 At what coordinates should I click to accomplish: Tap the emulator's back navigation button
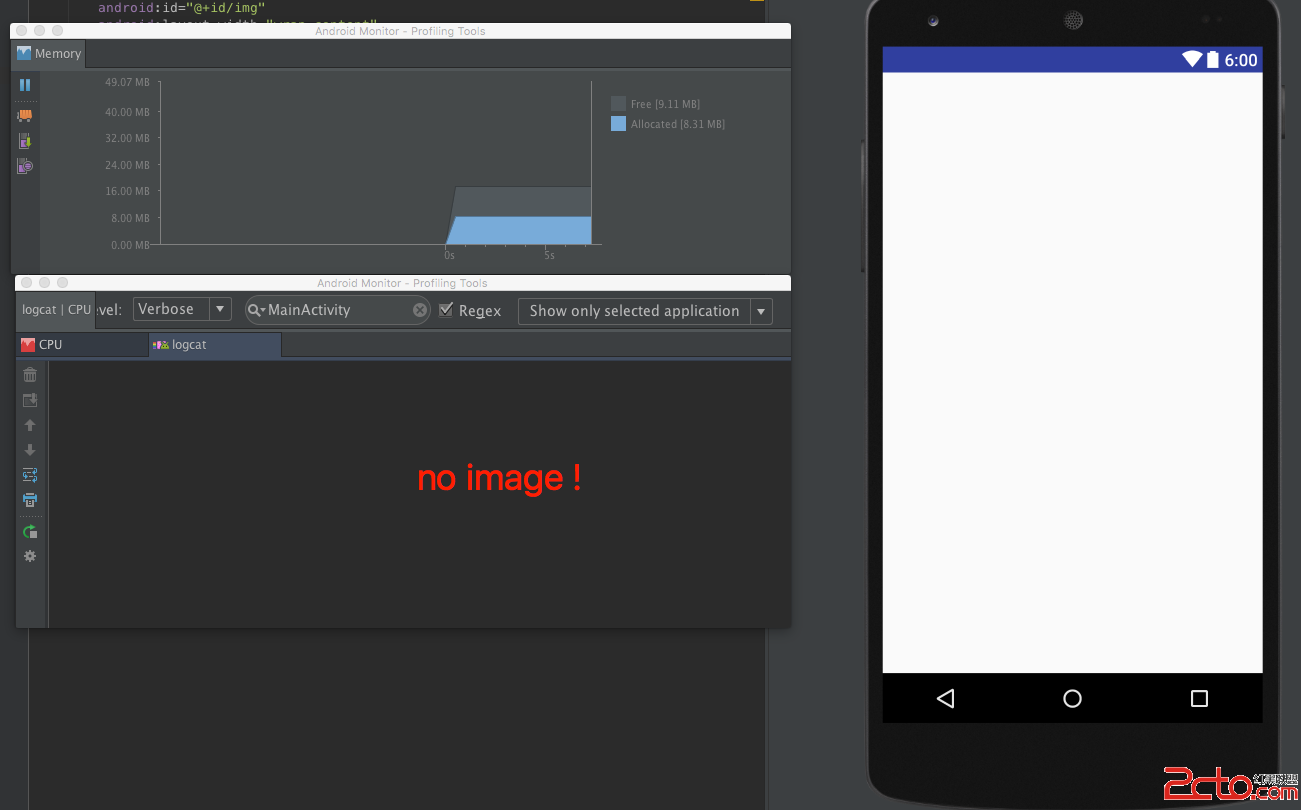[x=946, y=698]
